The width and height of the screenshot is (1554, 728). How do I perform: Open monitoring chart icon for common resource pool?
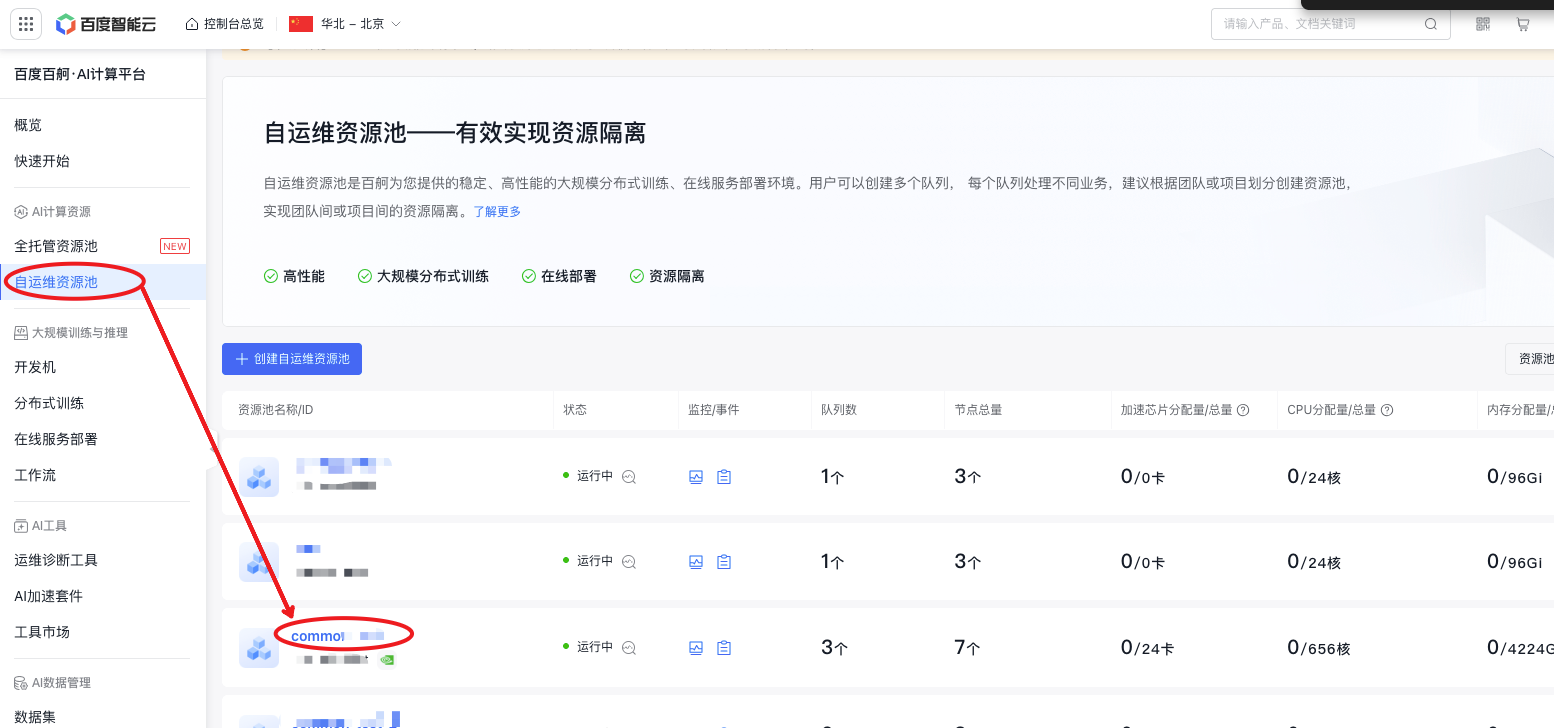point(696,648)
